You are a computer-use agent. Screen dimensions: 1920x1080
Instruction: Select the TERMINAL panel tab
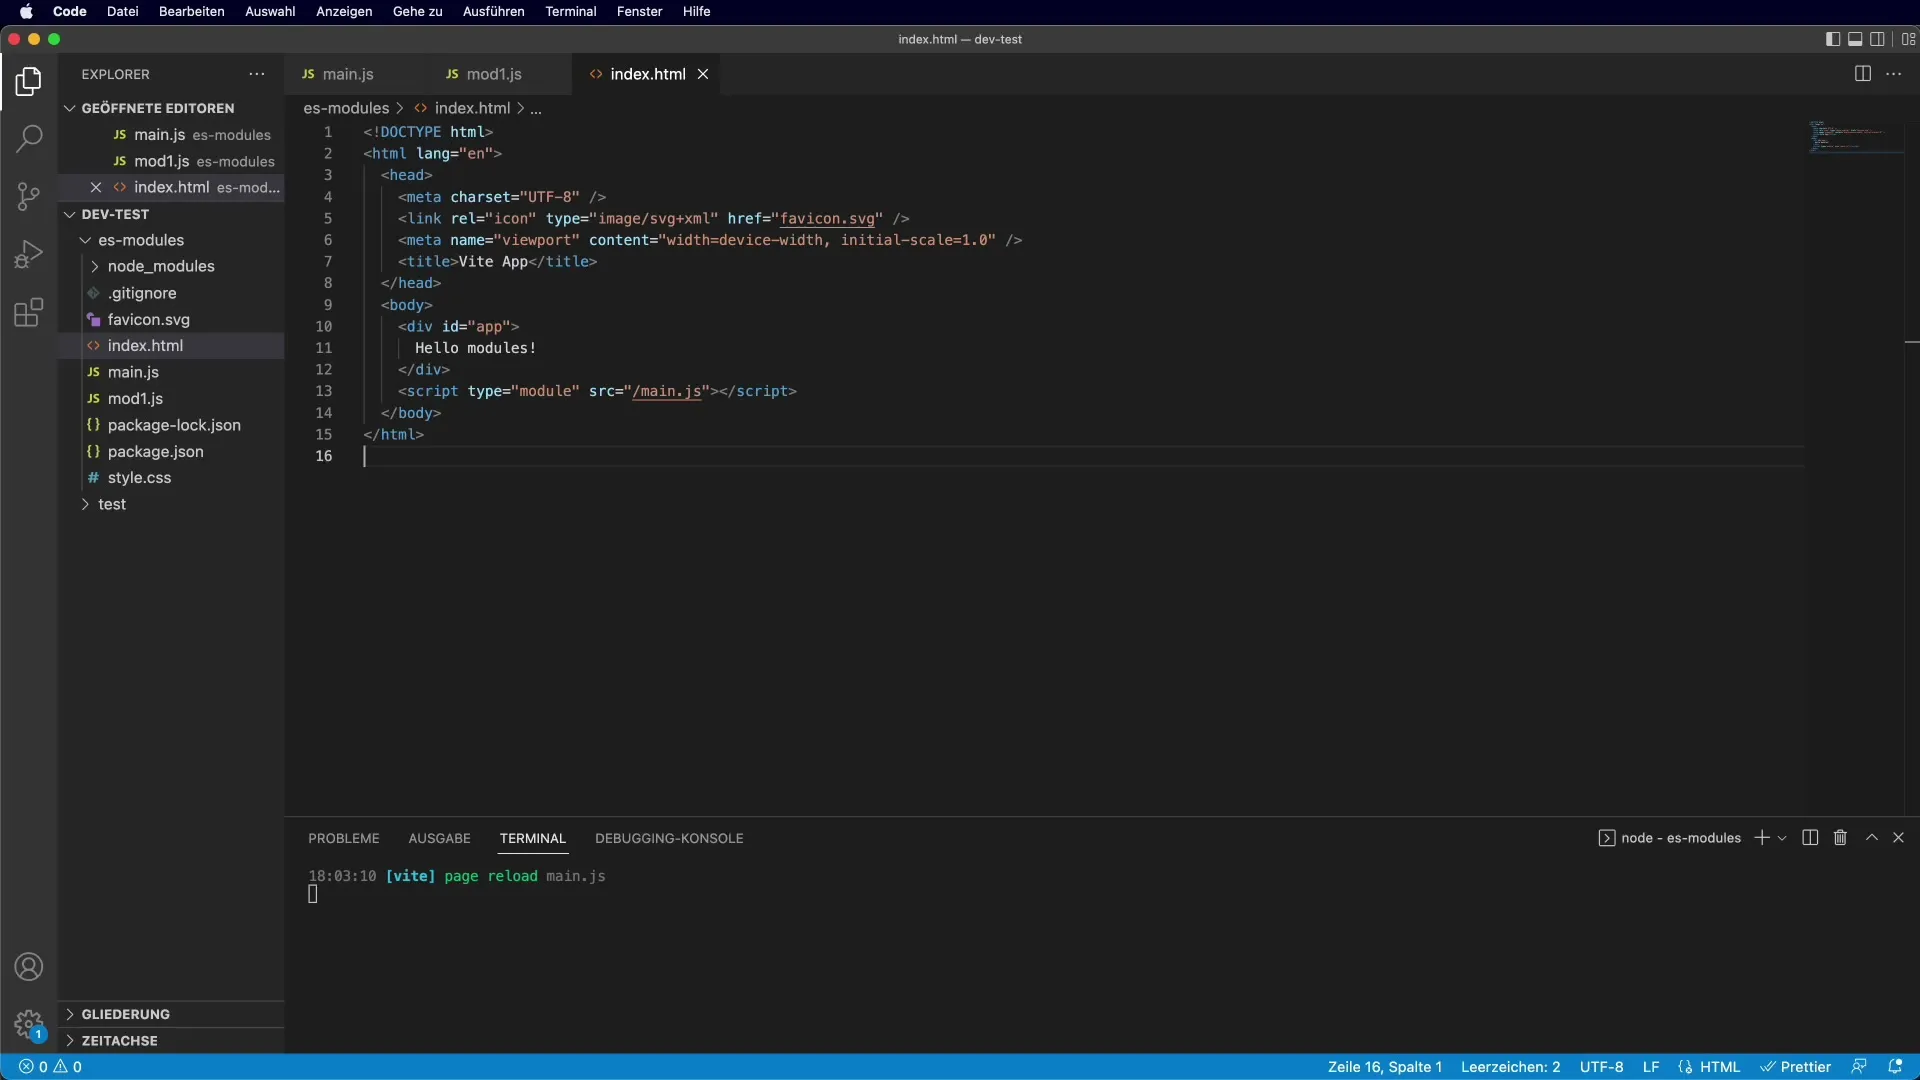(x=533, y=838)
